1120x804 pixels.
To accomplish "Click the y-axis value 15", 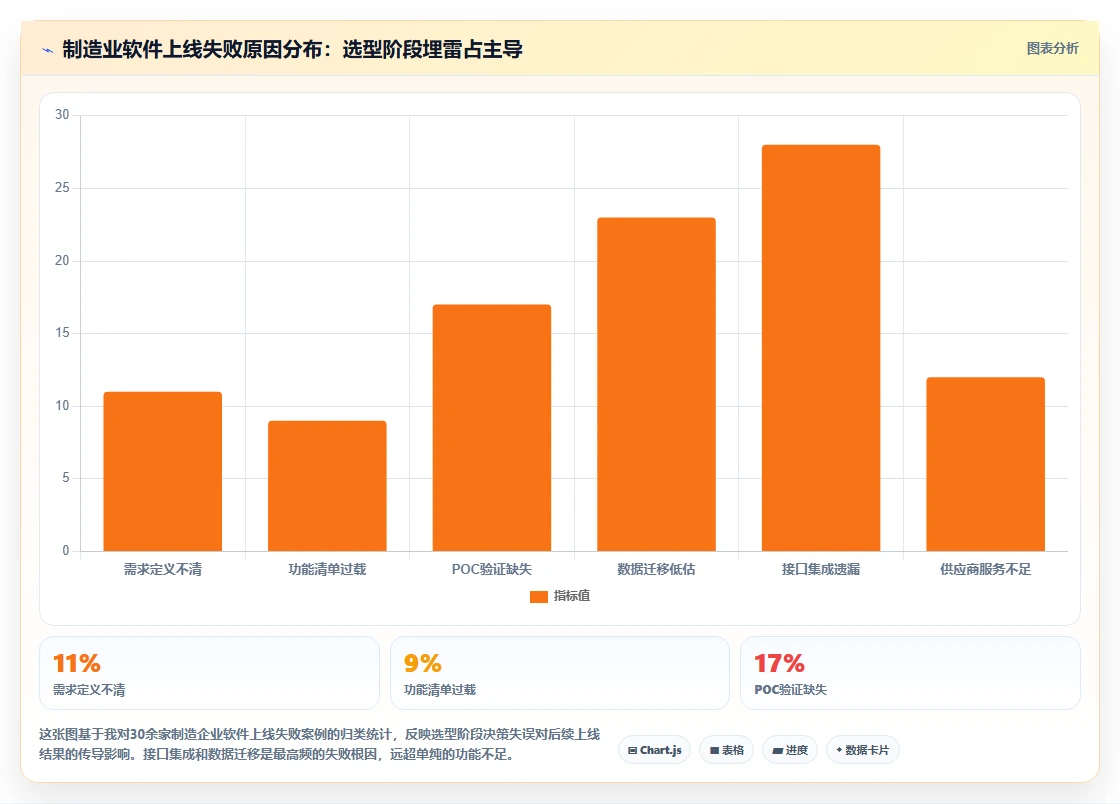I will 62,333.
